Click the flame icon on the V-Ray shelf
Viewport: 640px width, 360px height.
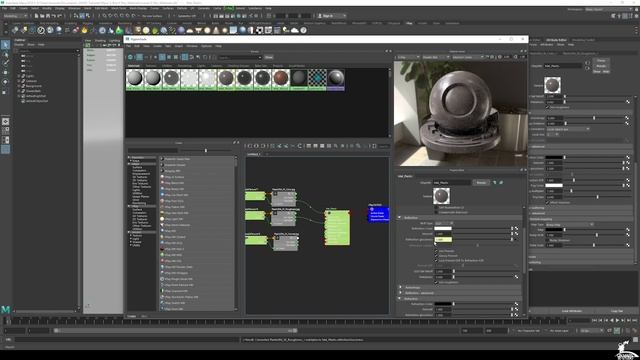(84, 30)
